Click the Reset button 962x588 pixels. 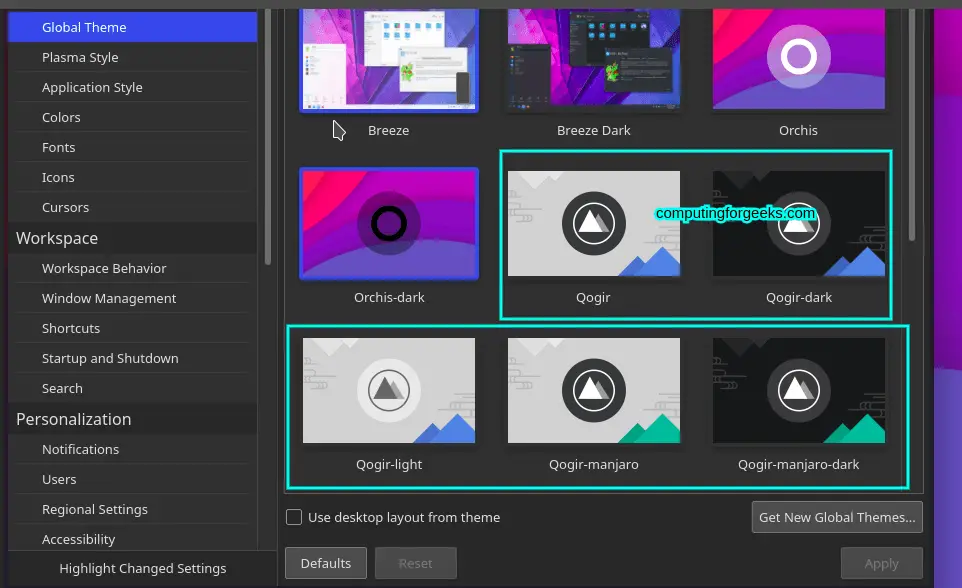click(415, 563)
